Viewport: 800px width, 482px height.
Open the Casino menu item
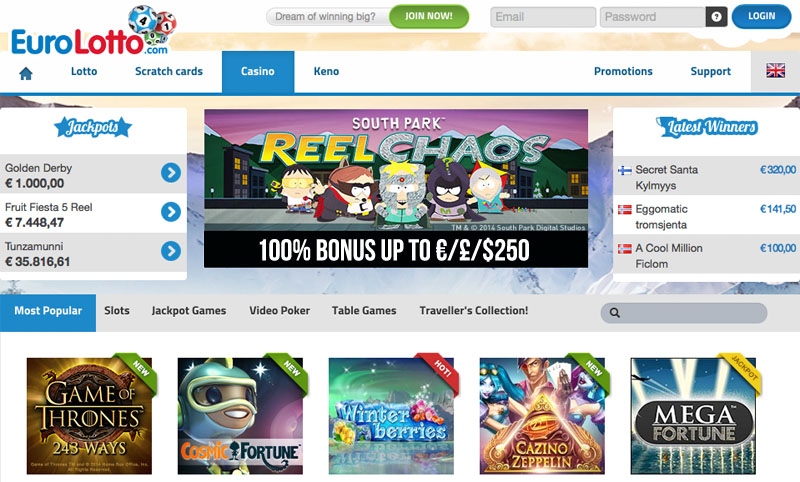pyautogui.click(x=258, y=71)
